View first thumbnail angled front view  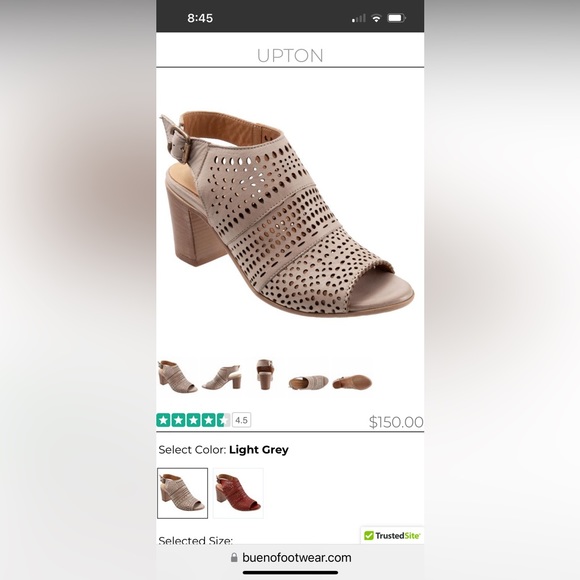pyautogui.click(x=177, y=376)
